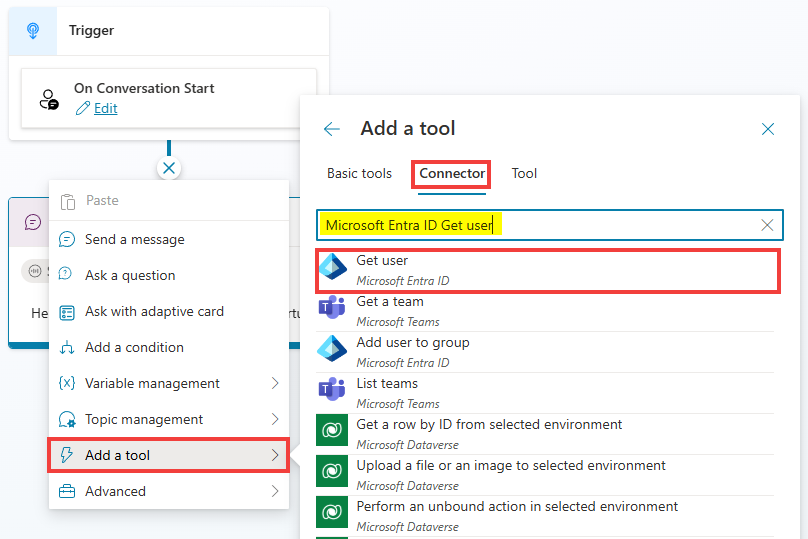Viewport: 808px width, 539px height.
Task: Click the back arrow in Add a tool
Action: (332, 129)
